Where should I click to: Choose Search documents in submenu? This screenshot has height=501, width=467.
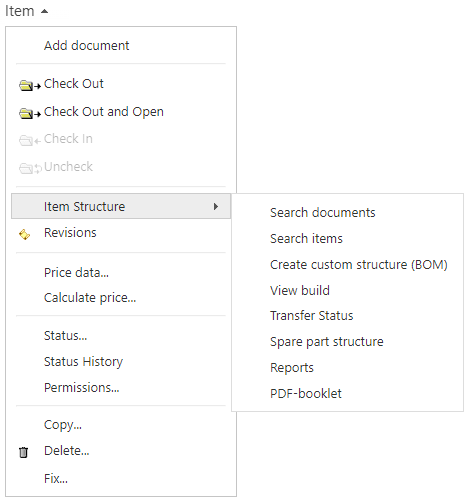pyautogui.click(x=322, y=213)
